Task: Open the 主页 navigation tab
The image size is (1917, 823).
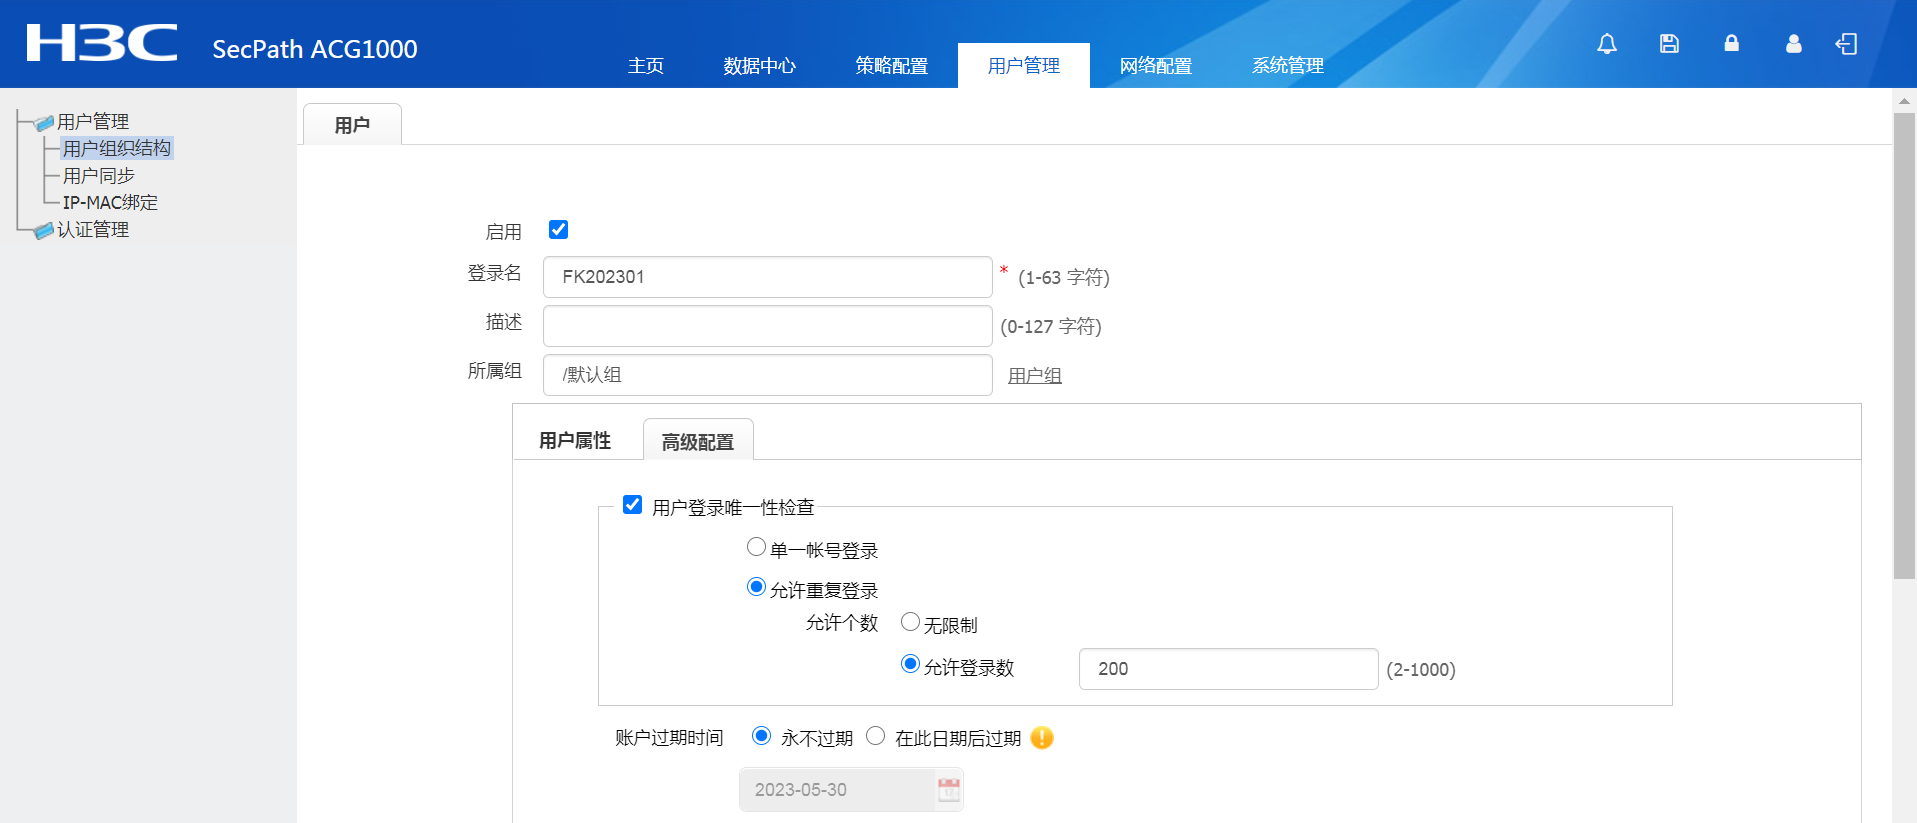Action: tap(646, 66)
